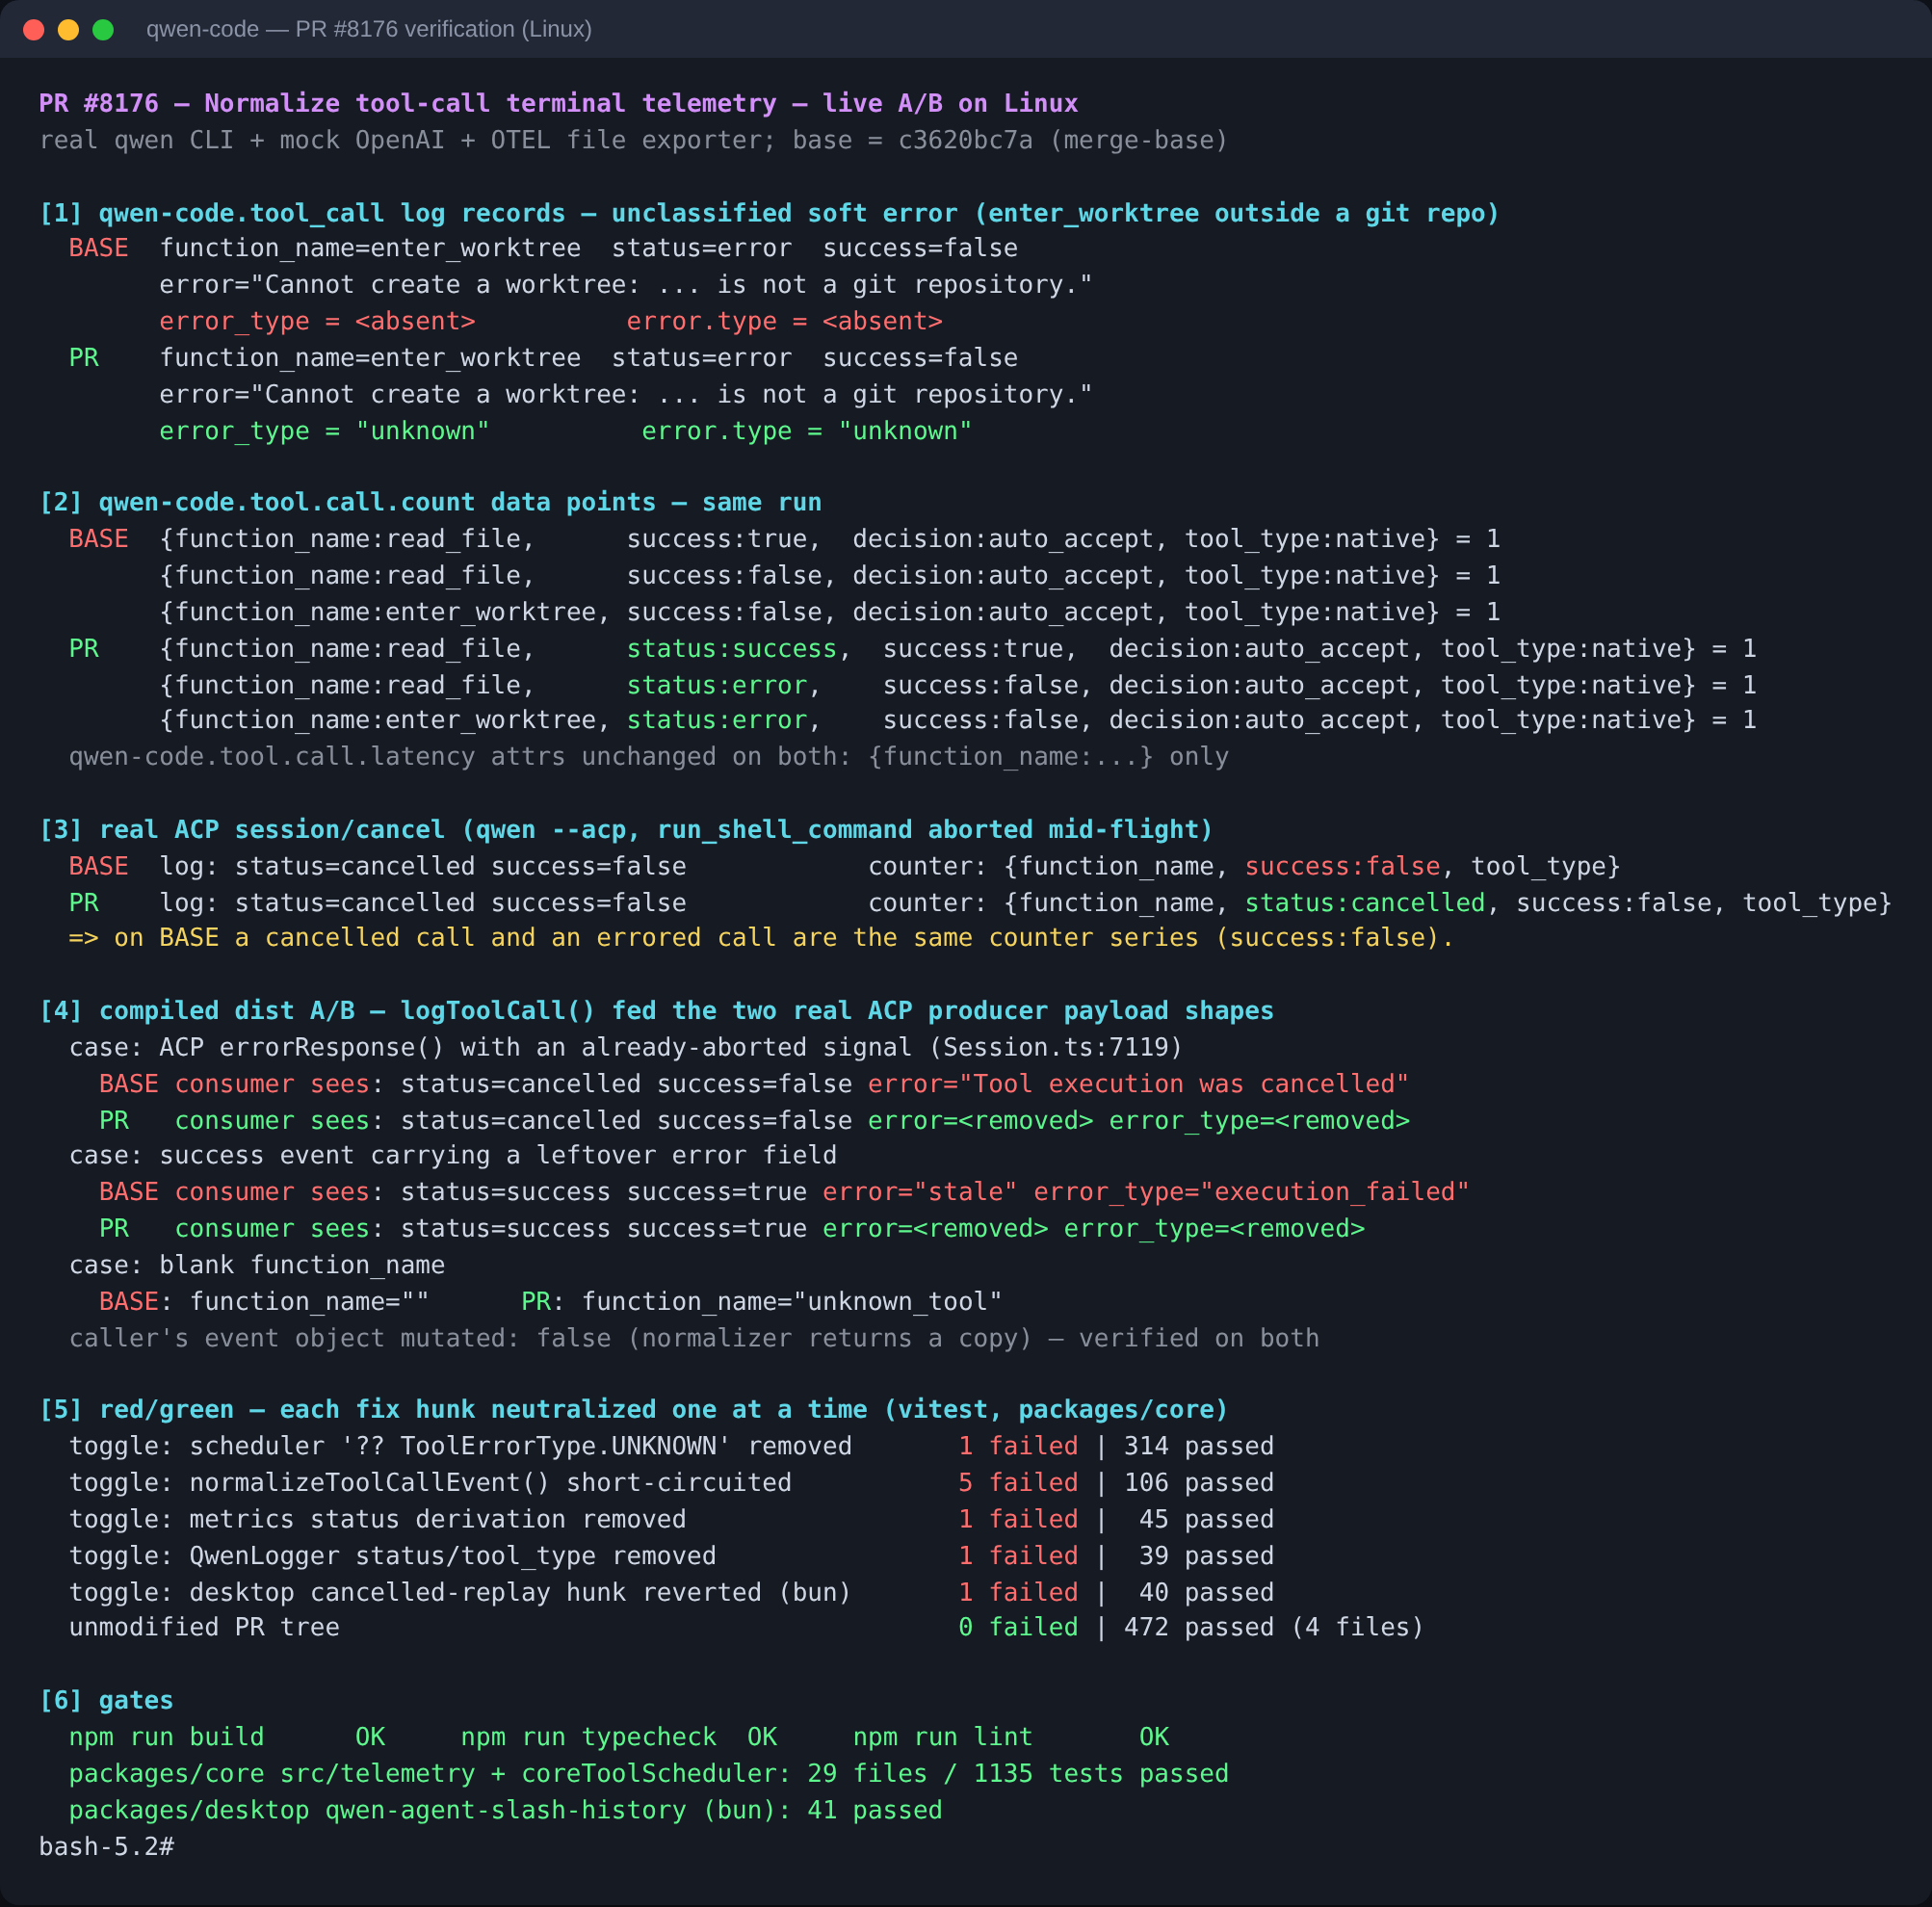Viewport: 1932px width, 1907px height.
Task: Select the gray line "caller's event object mutated: false"
Action: click(693, 1338)
